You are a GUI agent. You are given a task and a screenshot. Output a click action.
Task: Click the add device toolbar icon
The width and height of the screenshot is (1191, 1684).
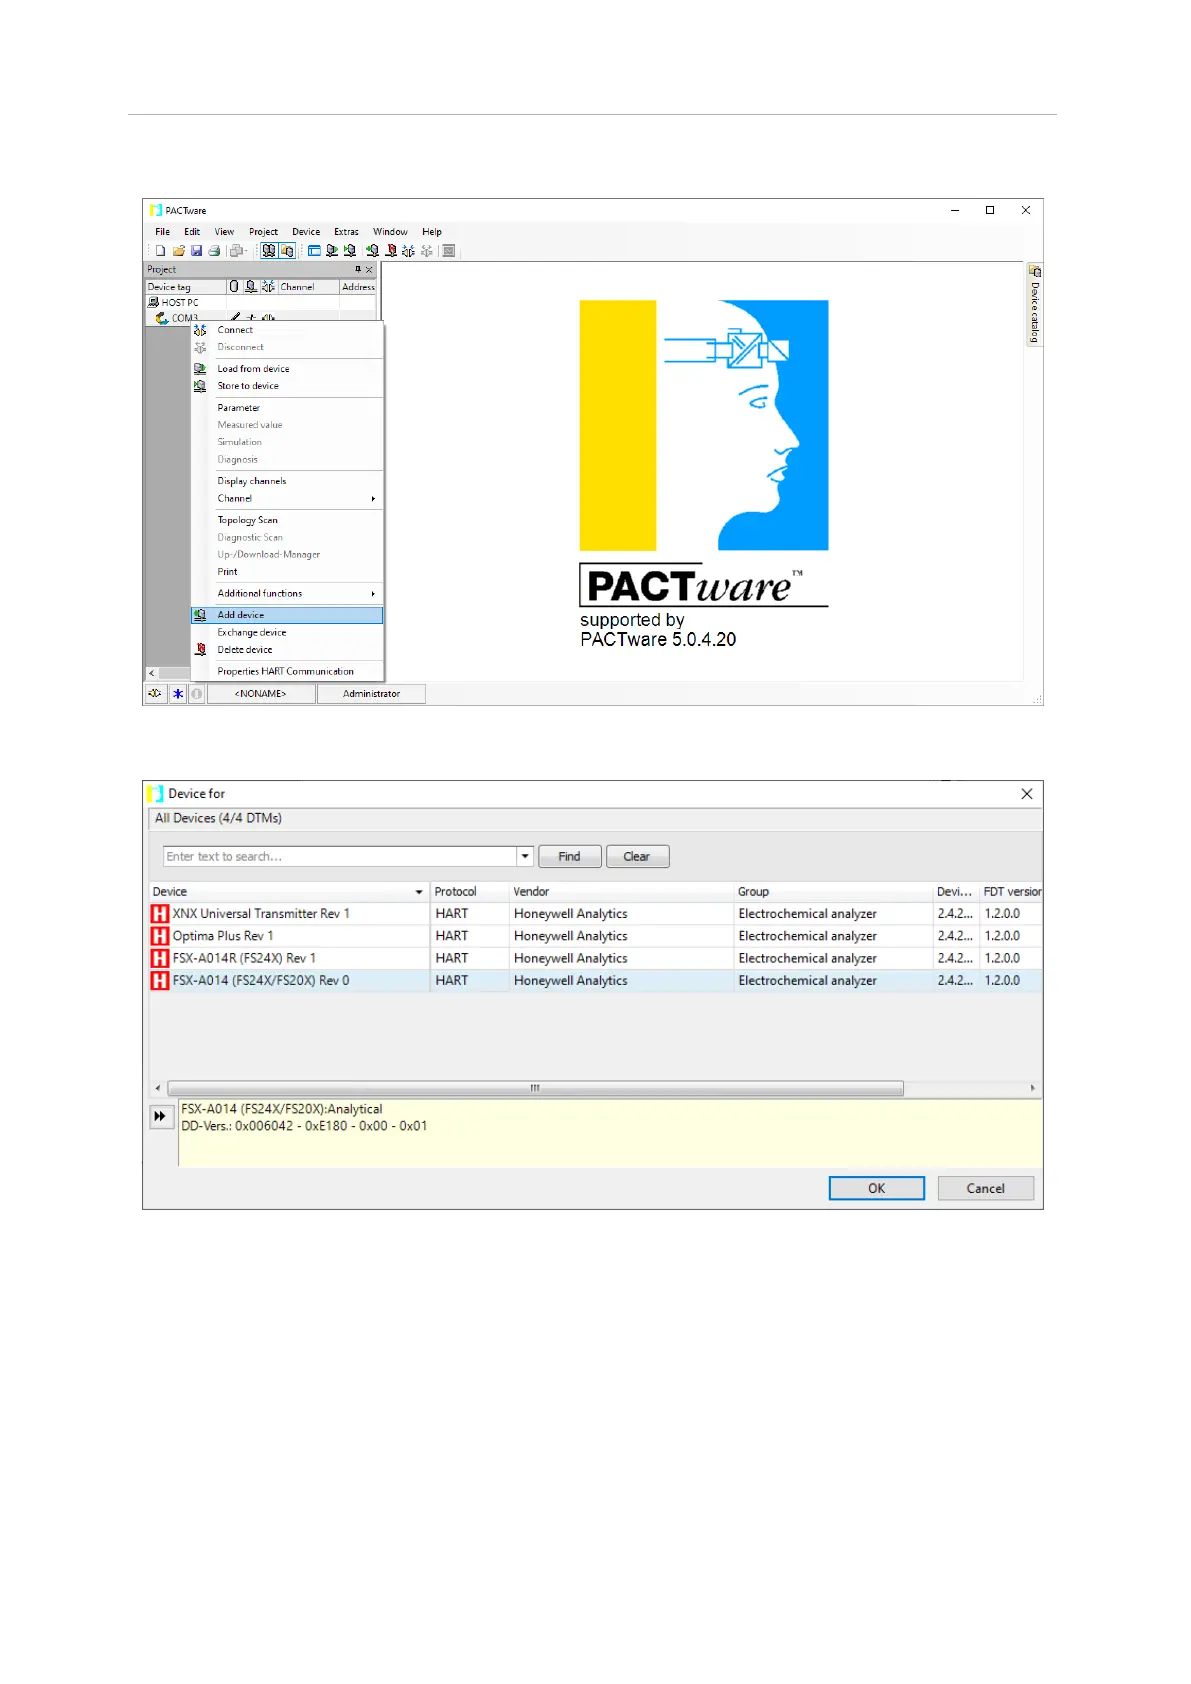click(x=373, y=250)
